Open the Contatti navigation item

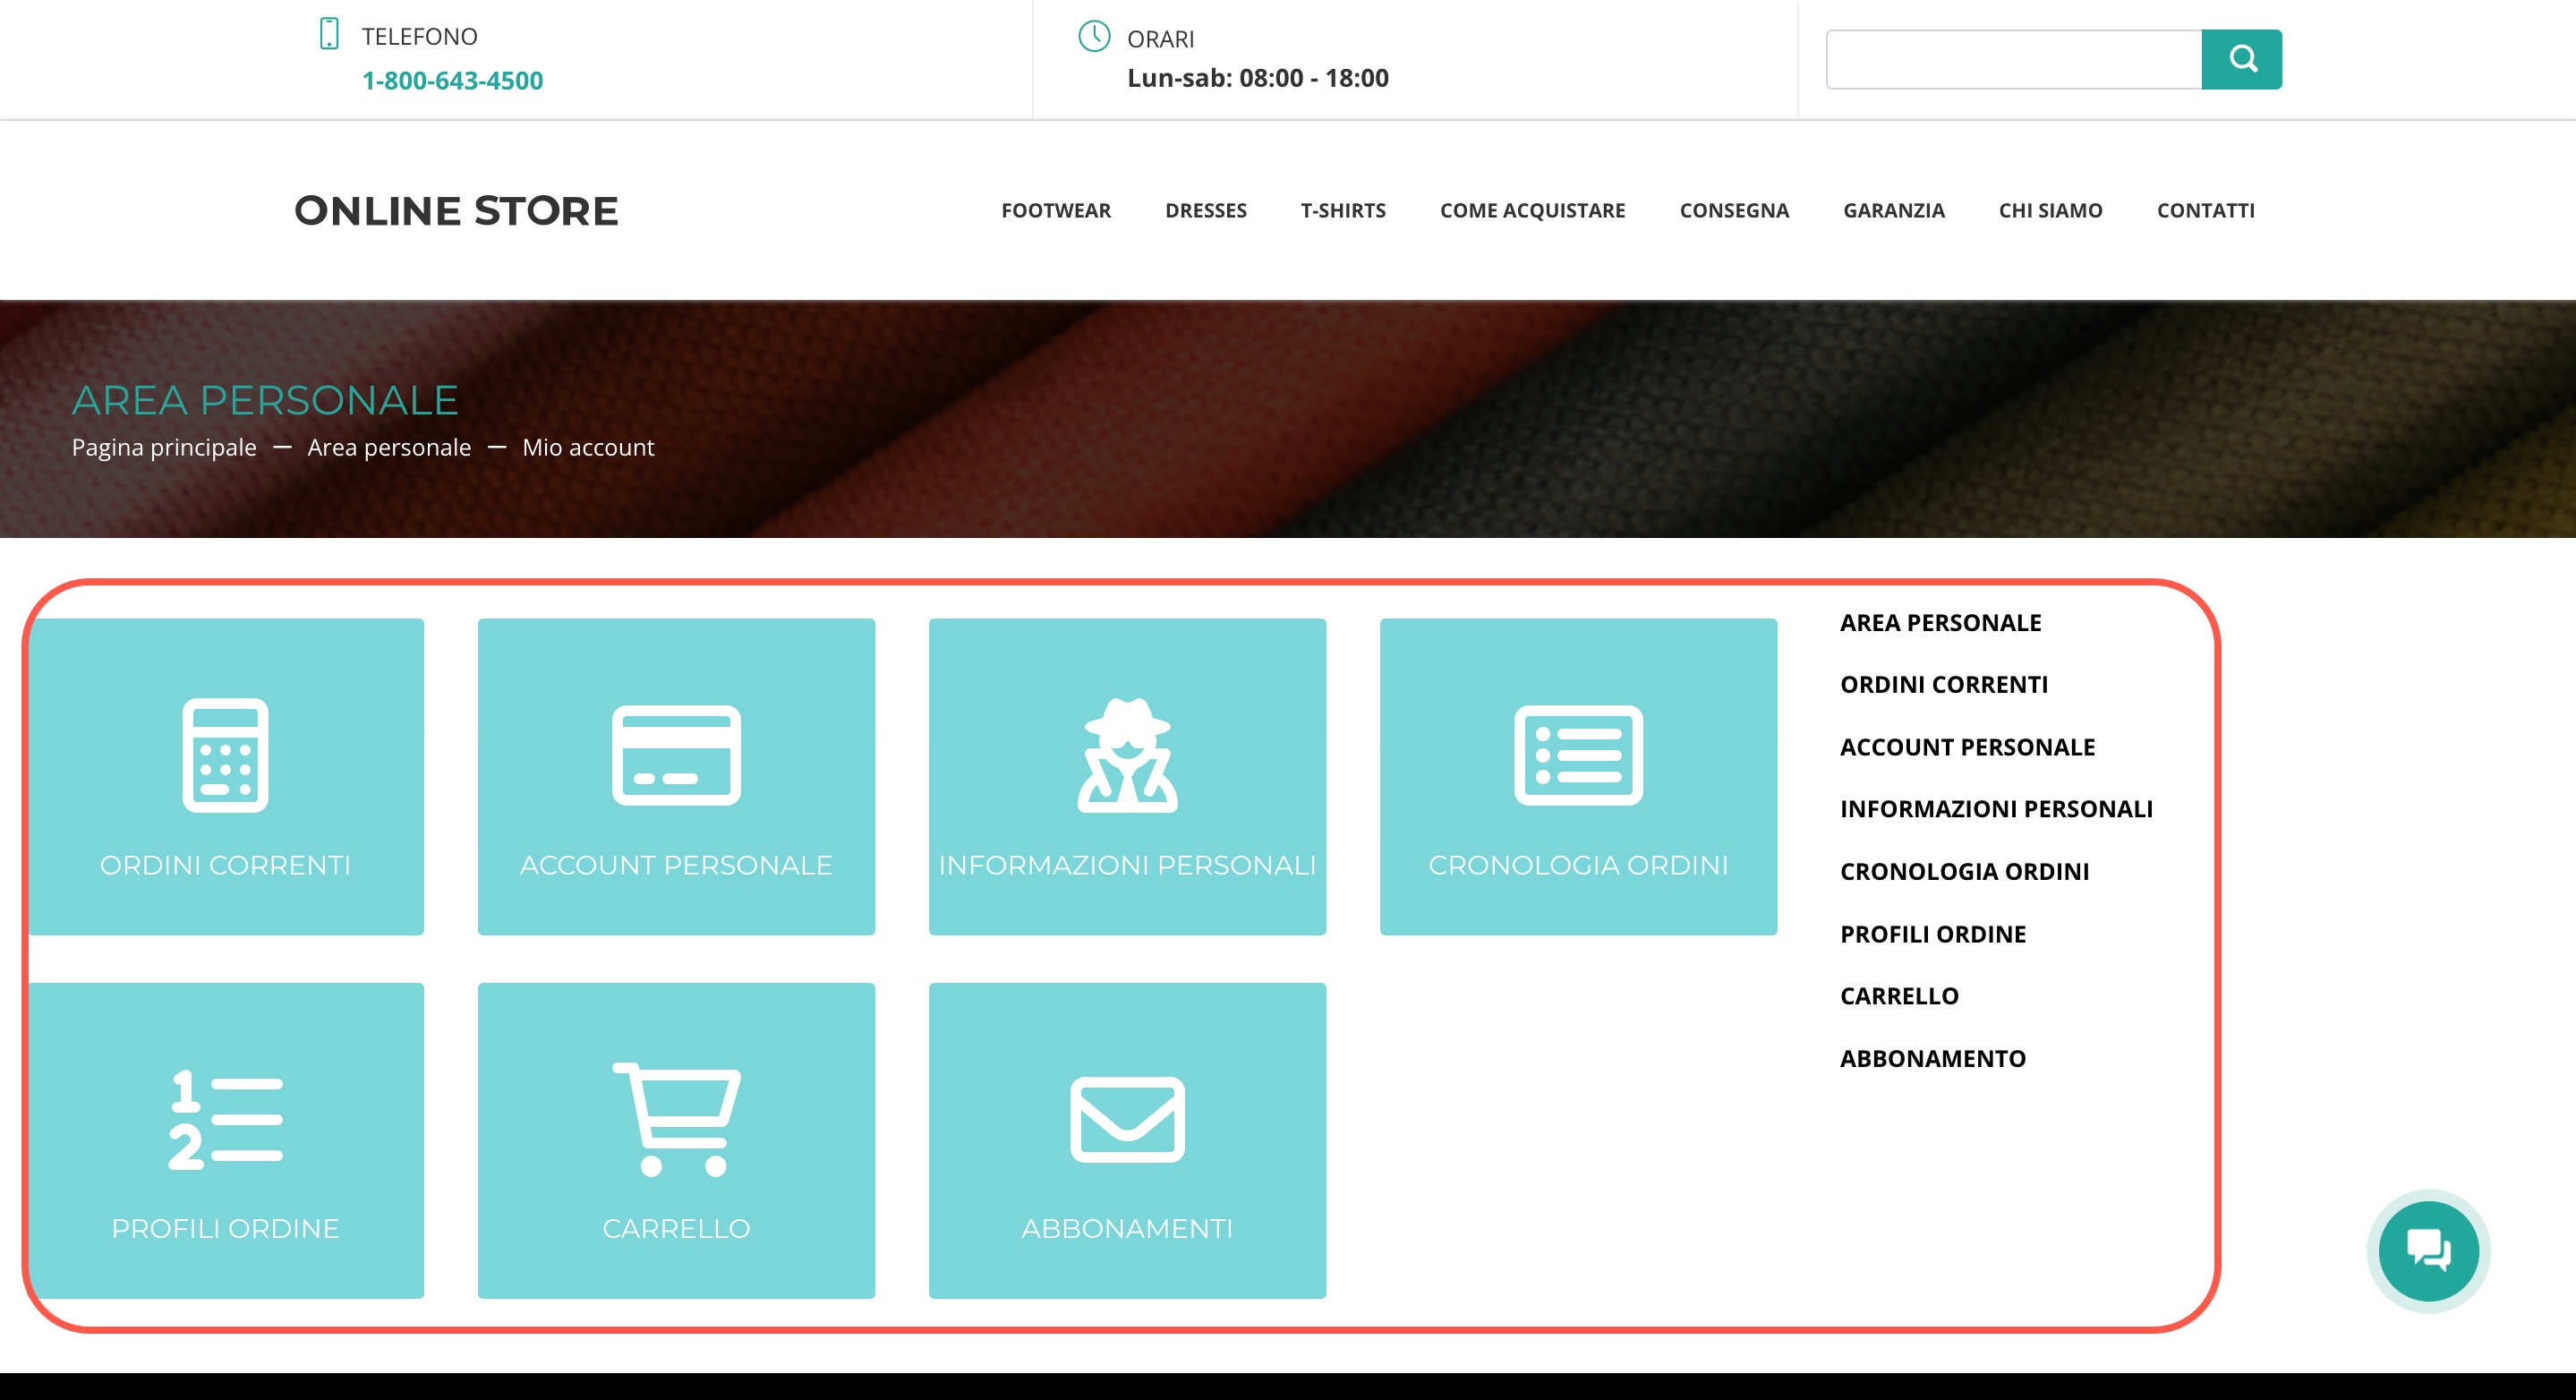(2205, 211)
